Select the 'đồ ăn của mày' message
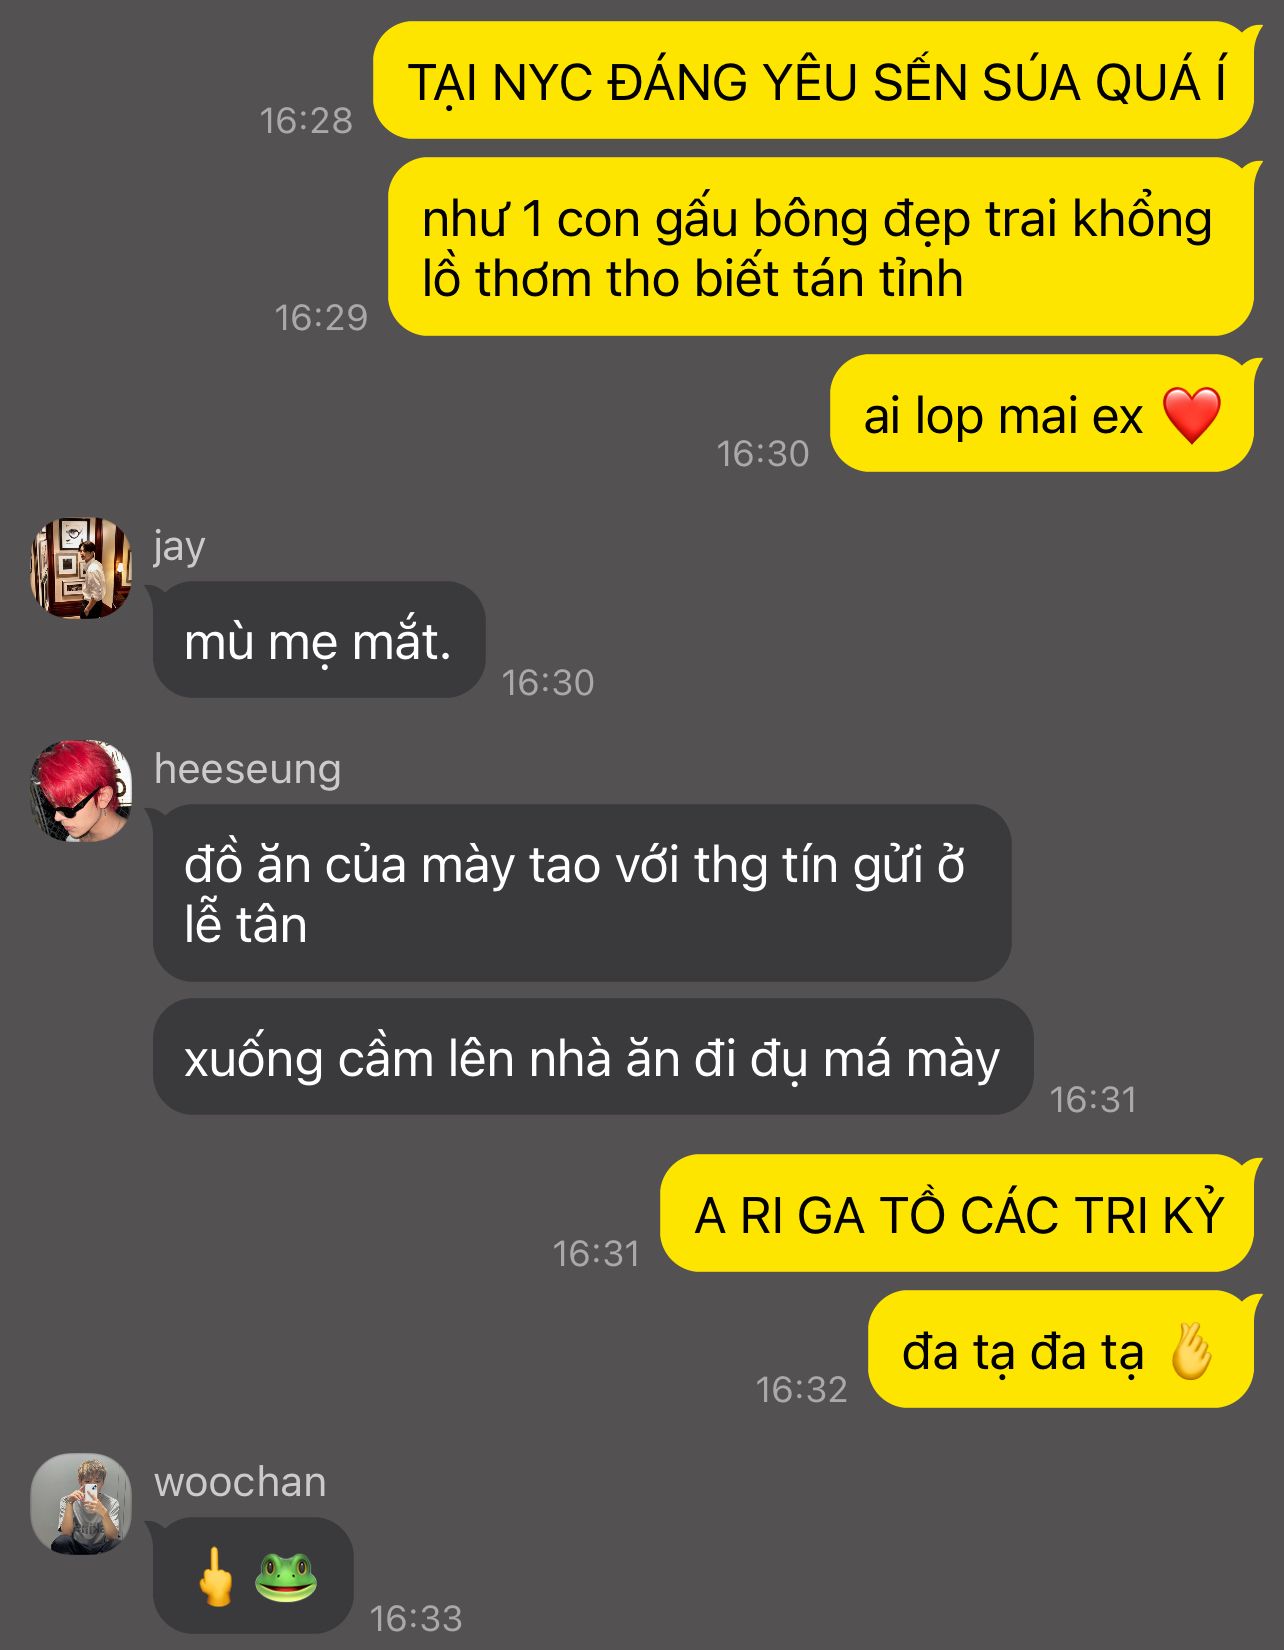Viewport: 1284px width, 1650px height. (x=582, y=893)
